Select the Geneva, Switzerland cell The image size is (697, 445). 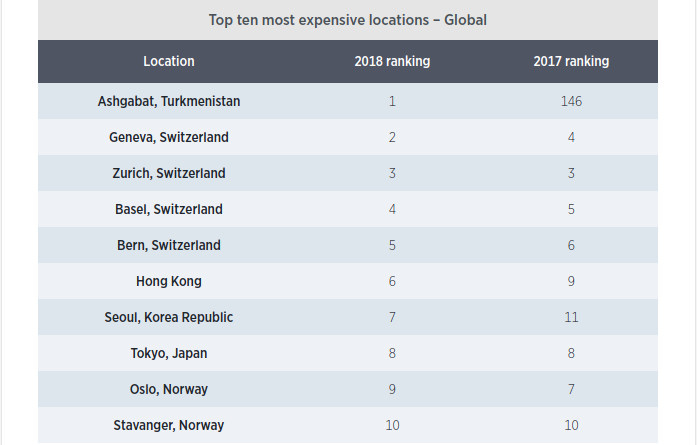169,137
